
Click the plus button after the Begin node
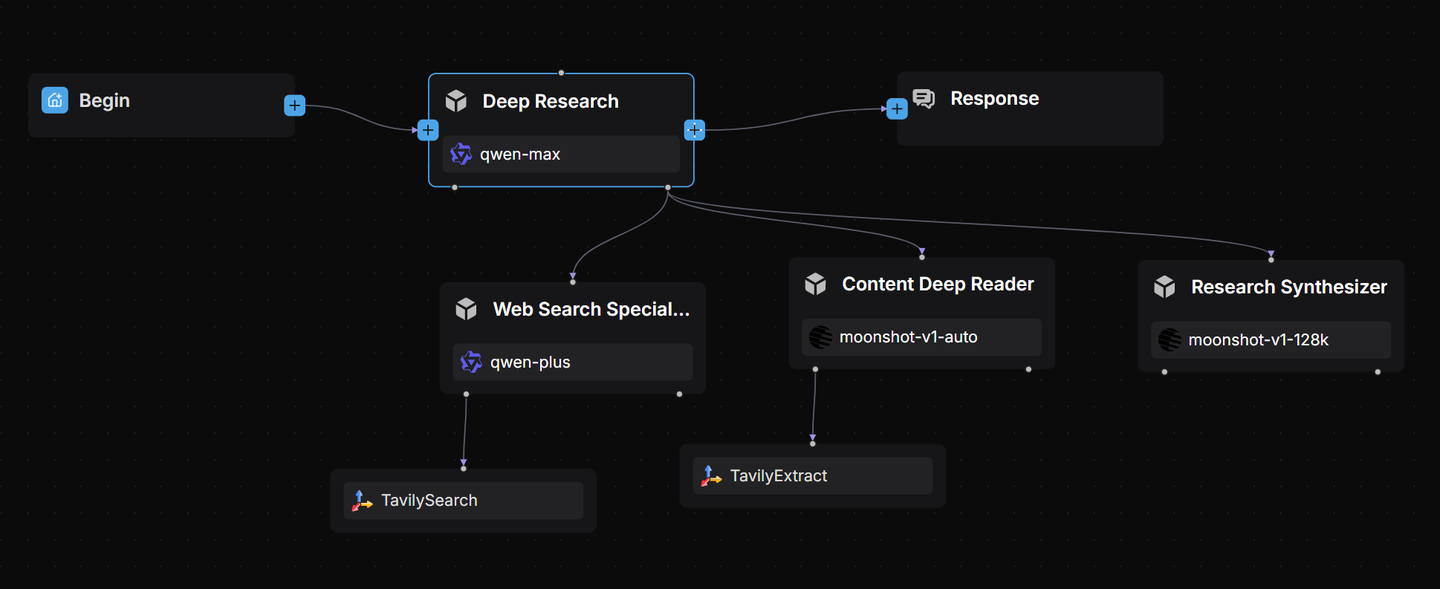pyautogui.click(x=294, y=105)
